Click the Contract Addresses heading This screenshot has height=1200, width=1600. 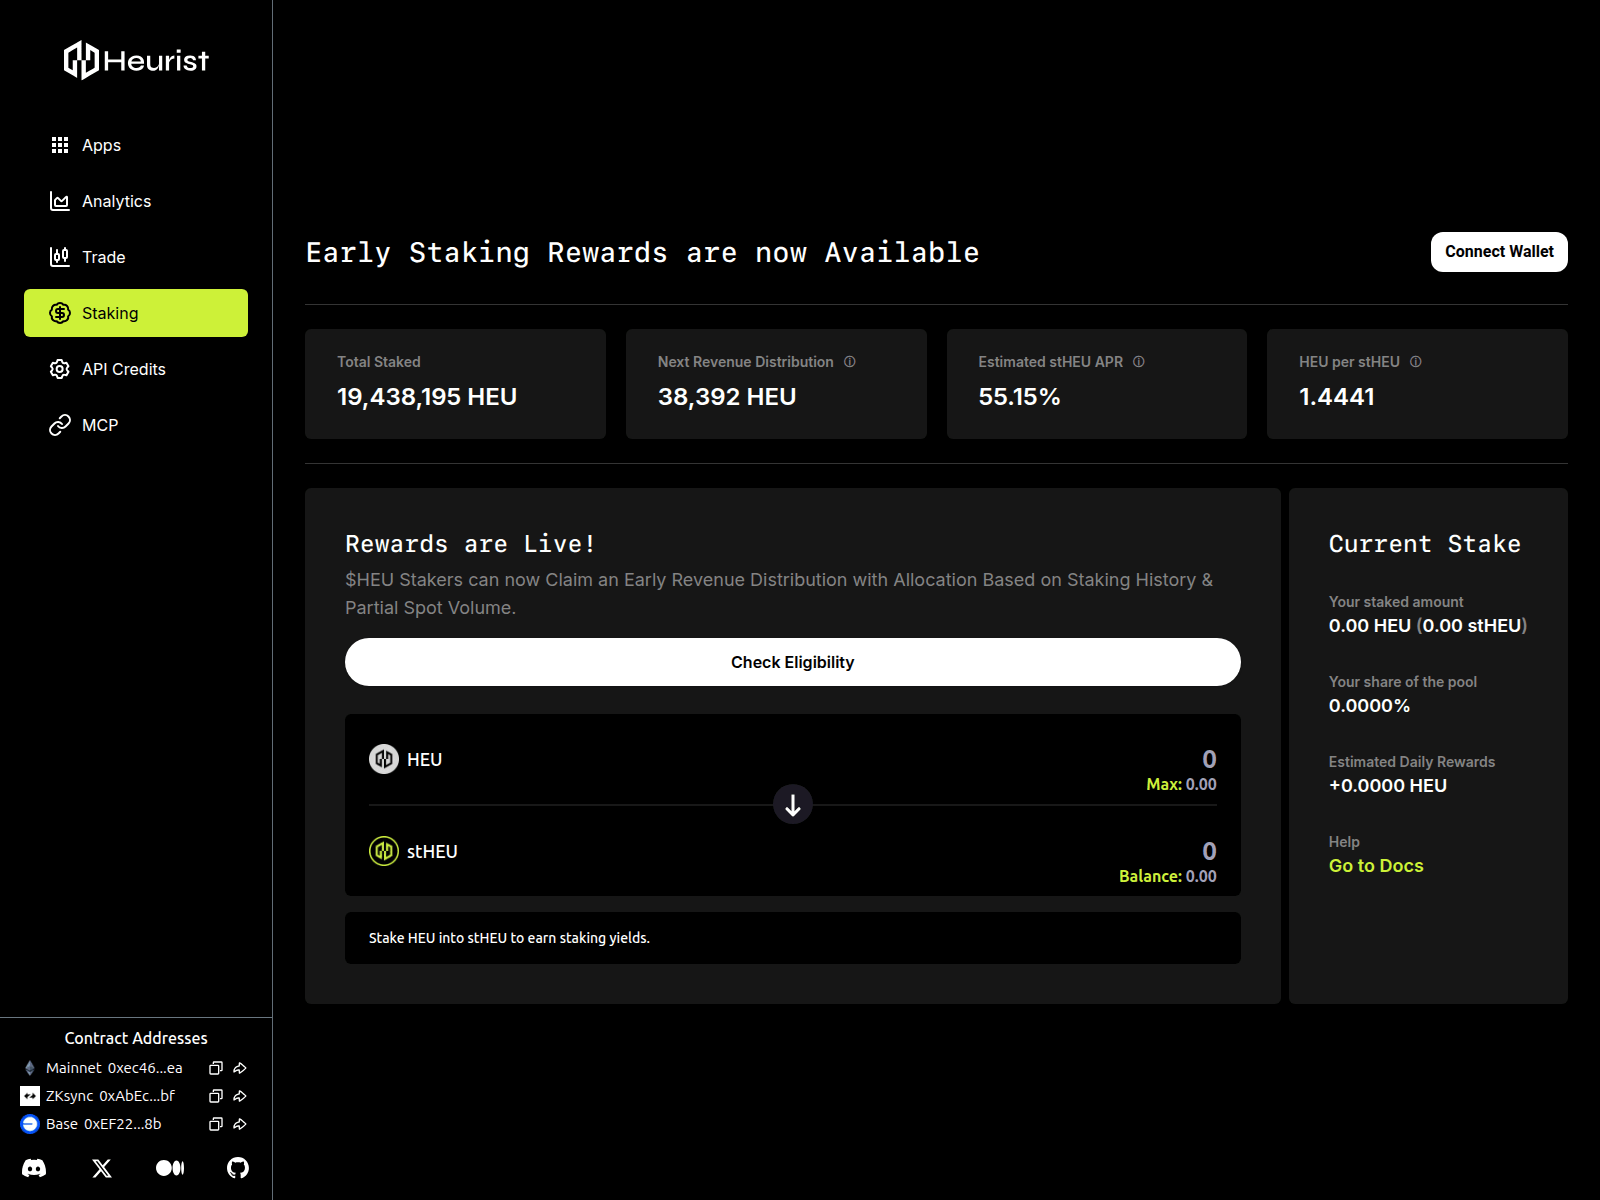click(x=136, y=1038)
